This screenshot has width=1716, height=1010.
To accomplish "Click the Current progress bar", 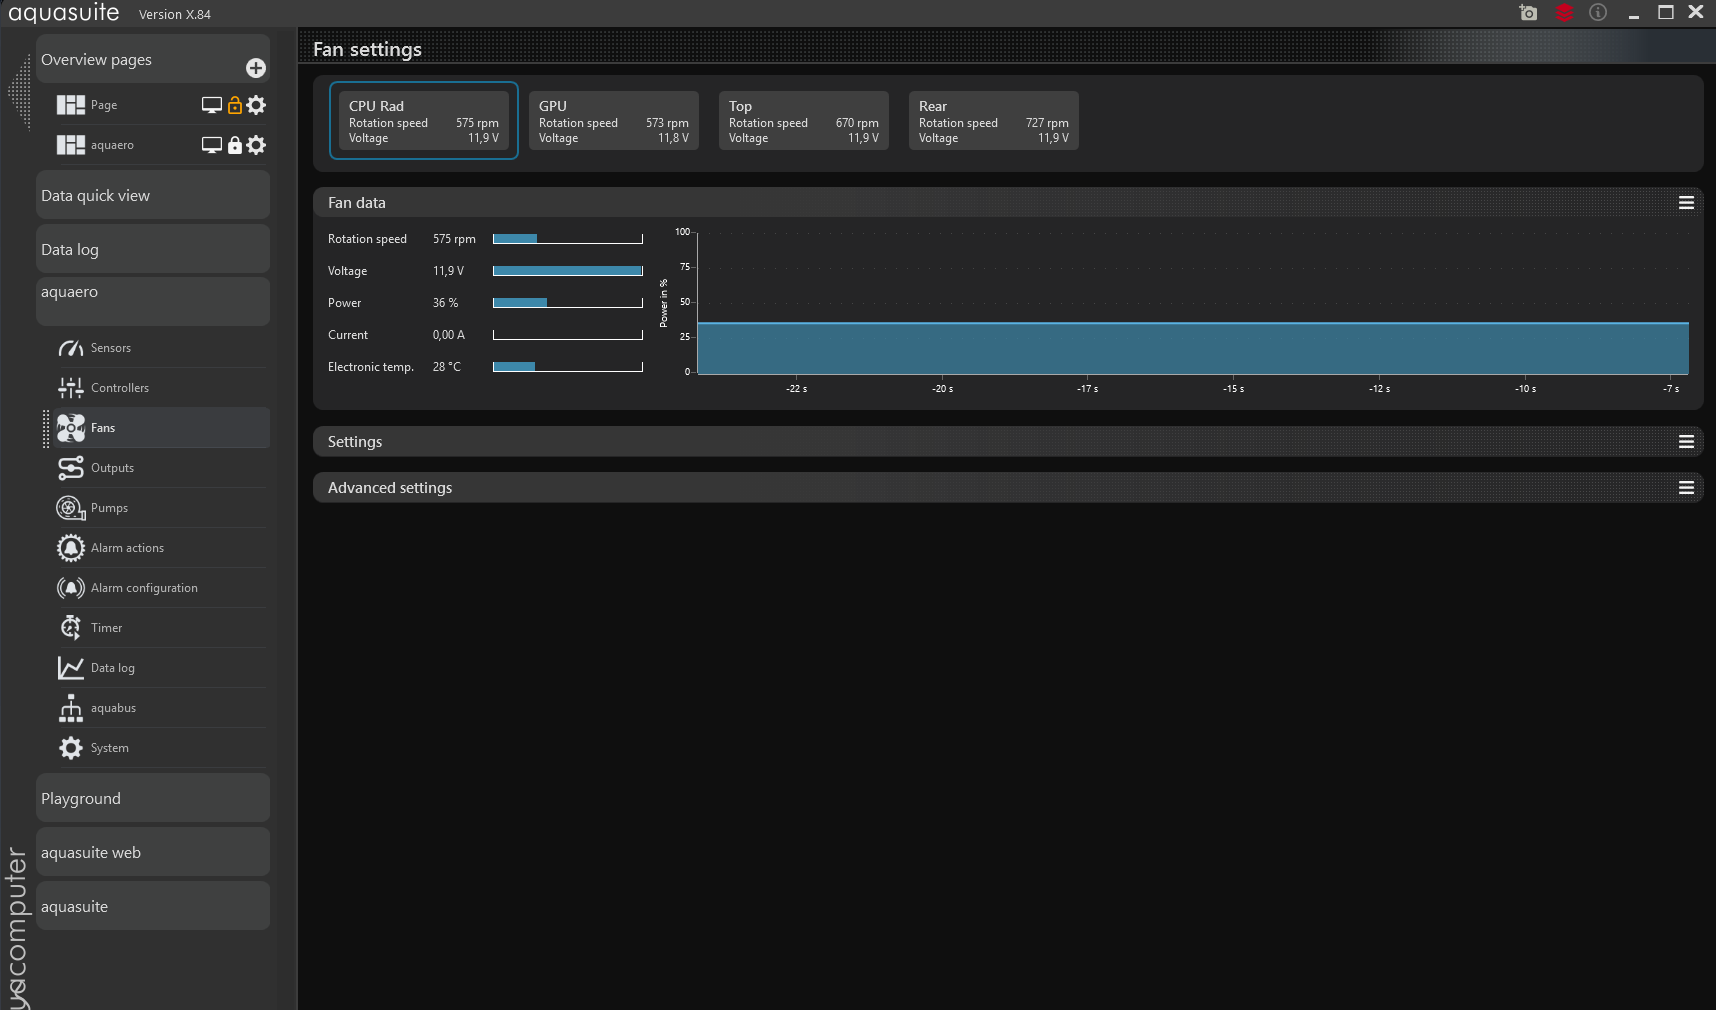I will [568, 335].
